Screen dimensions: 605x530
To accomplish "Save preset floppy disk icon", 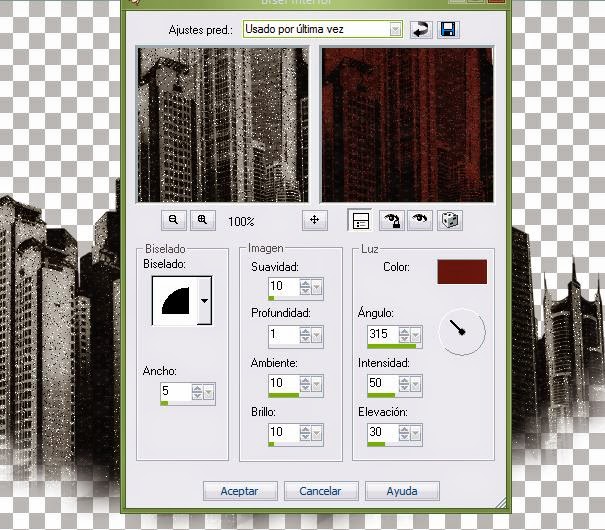I will point(448,29).
